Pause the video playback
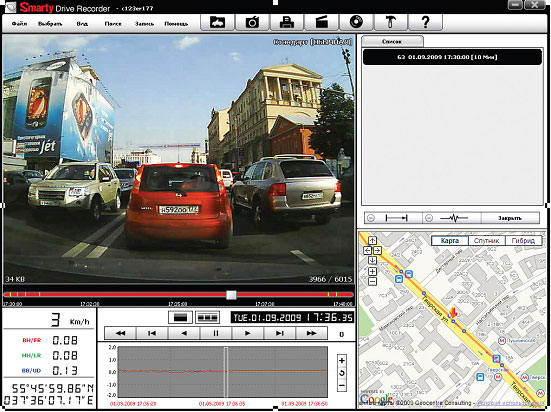 click(x=216, y=333)
